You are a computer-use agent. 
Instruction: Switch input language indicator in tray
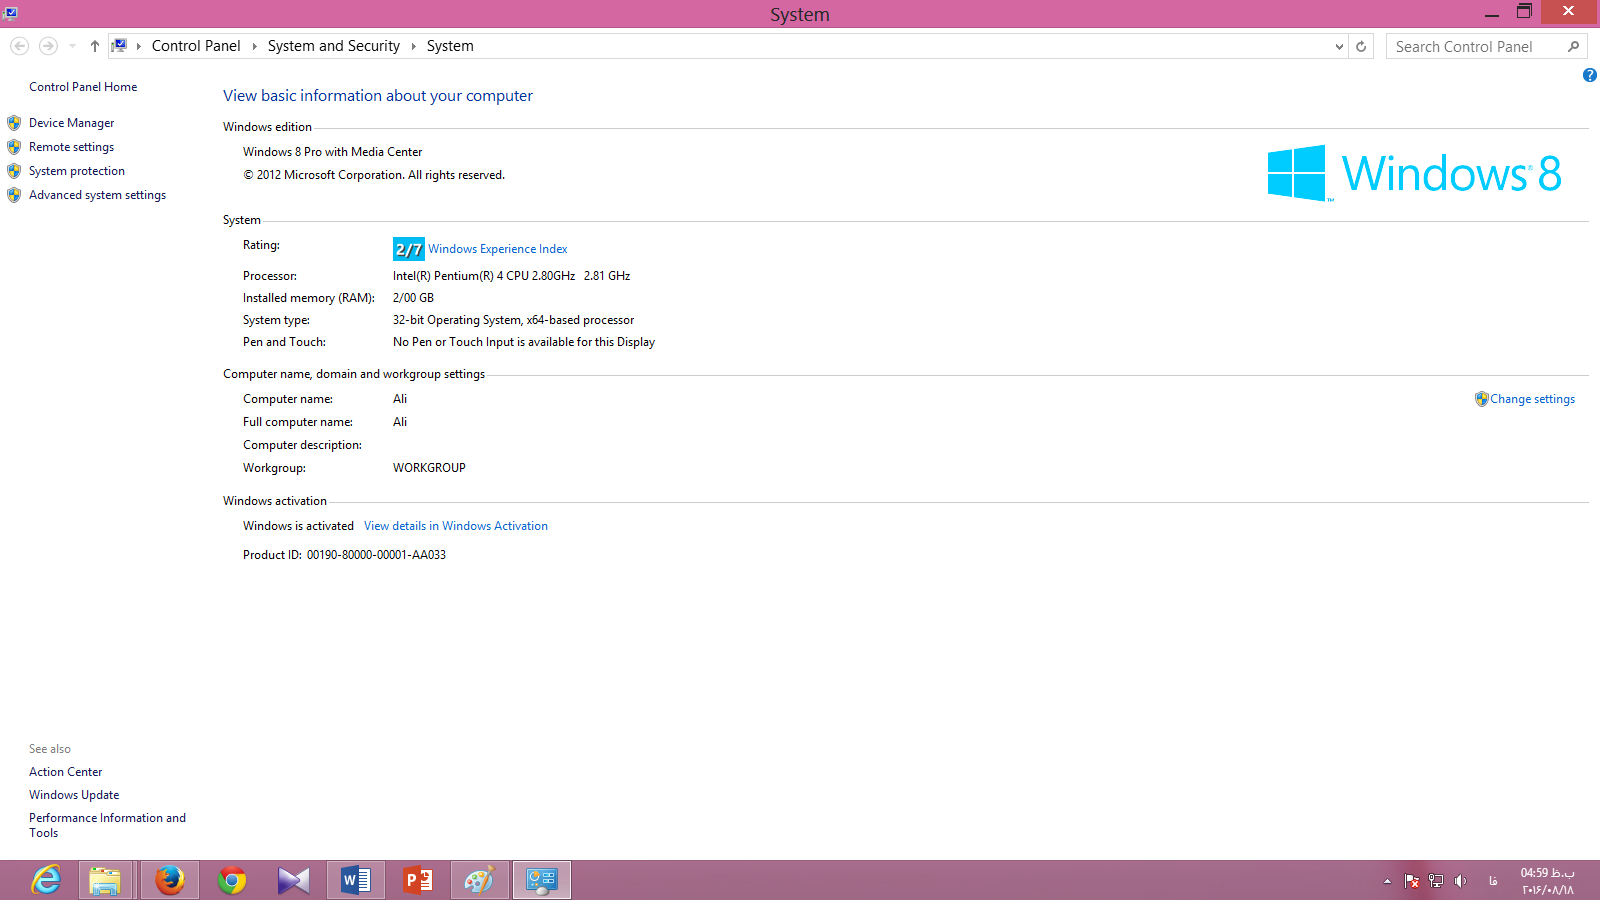pos(1493,881)
